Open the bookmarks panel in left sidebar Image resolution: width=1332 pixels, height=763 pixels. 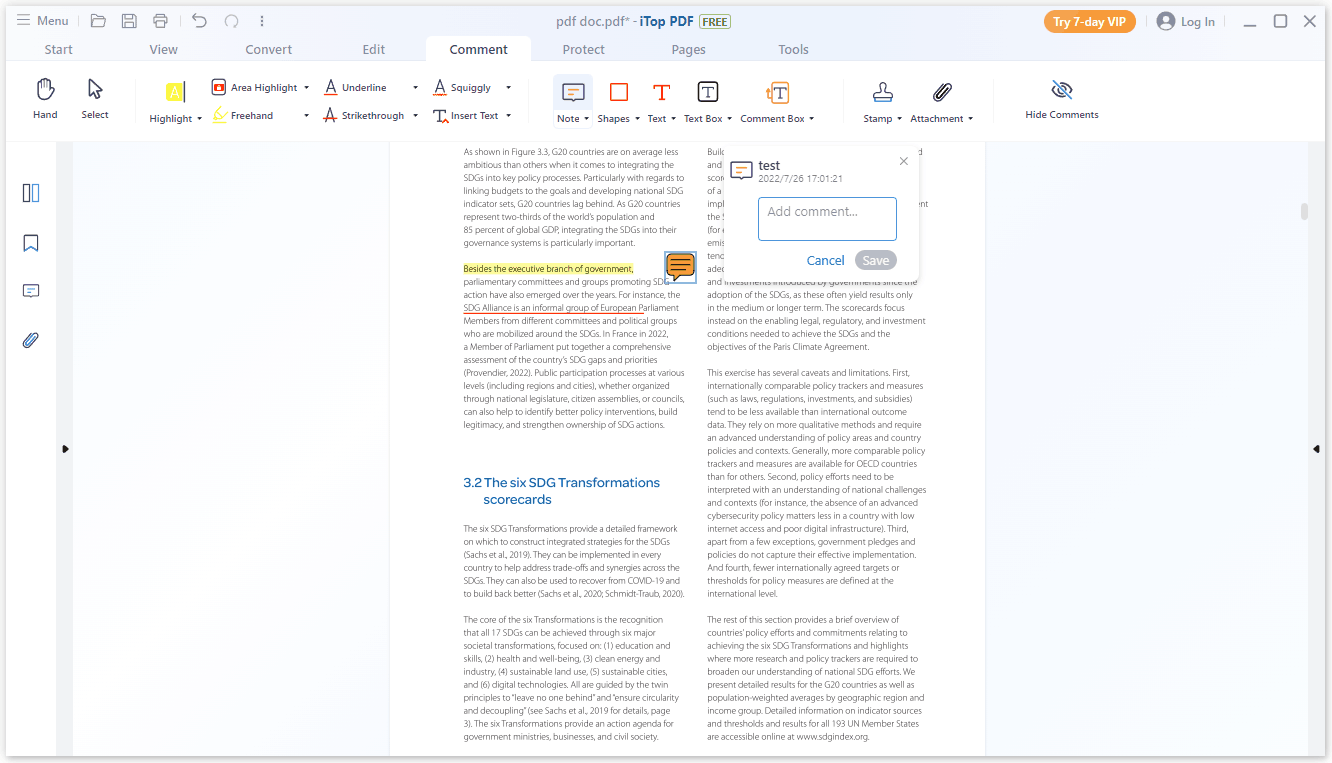(x=31, y=243)
